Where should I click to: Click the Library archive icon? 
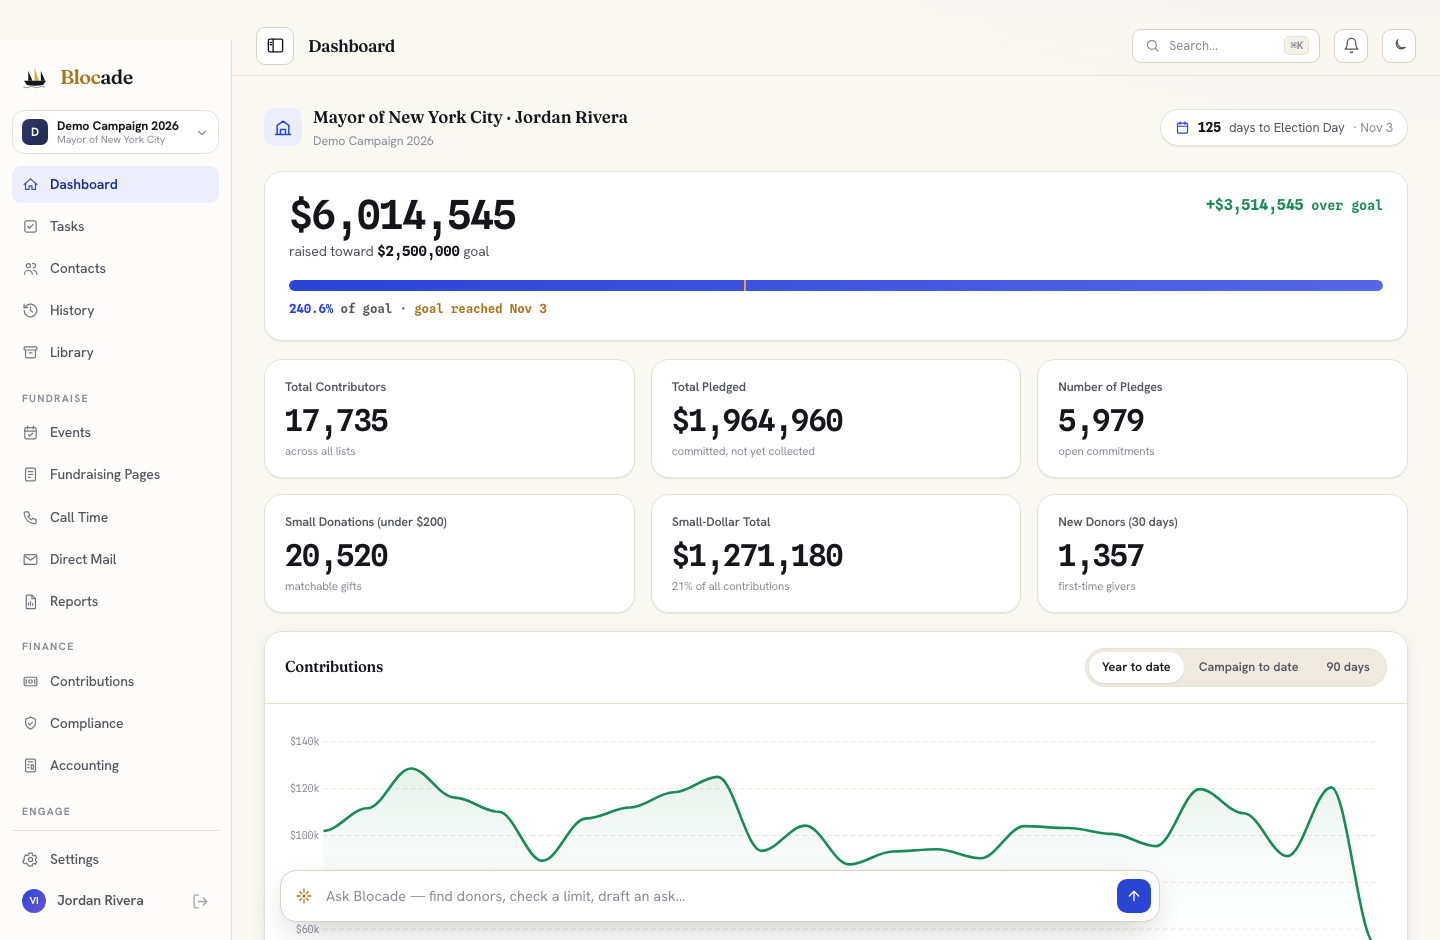[x=31, y=353]
